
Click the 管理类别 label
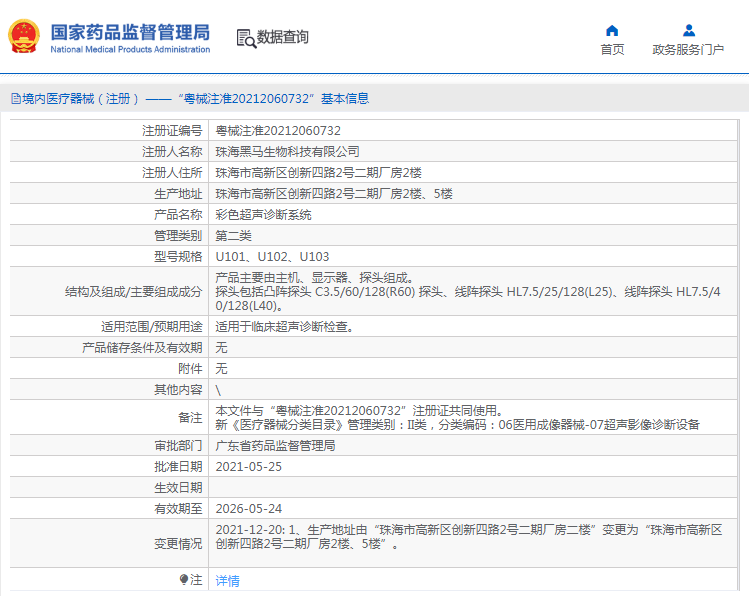pyautogui.click(x=178, y=236)
